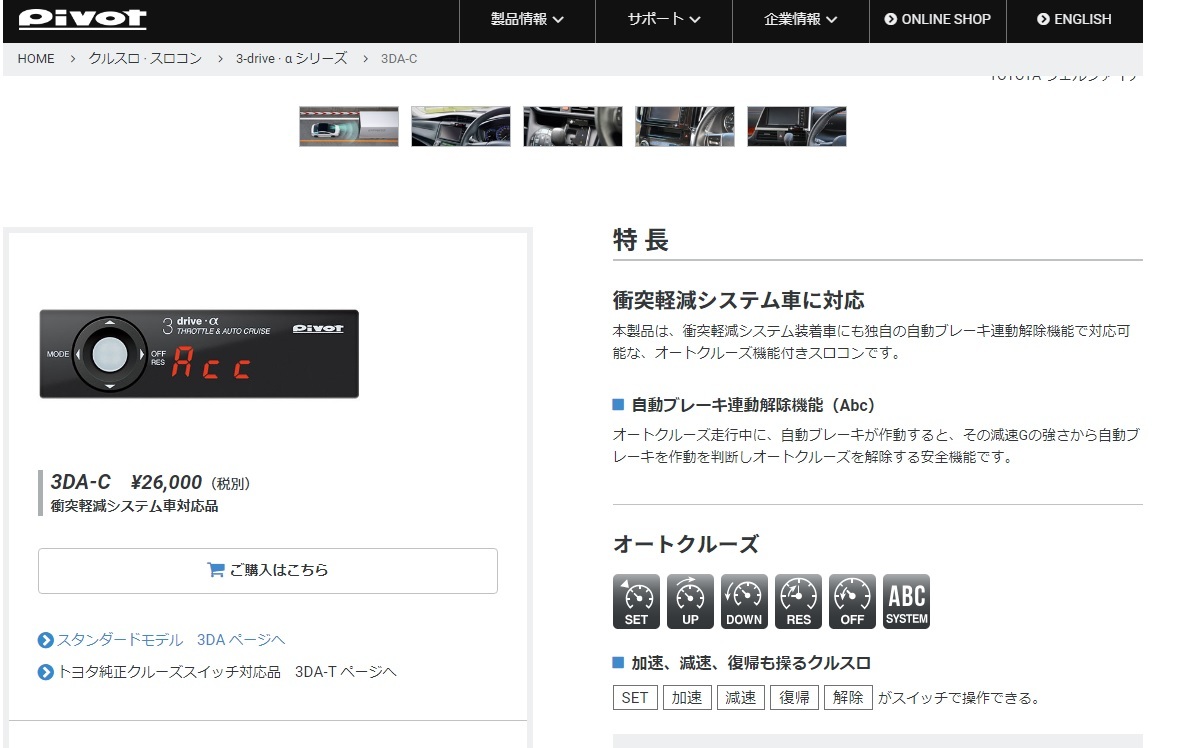Click the ABC SYSTEM icon

coord(906,600)
